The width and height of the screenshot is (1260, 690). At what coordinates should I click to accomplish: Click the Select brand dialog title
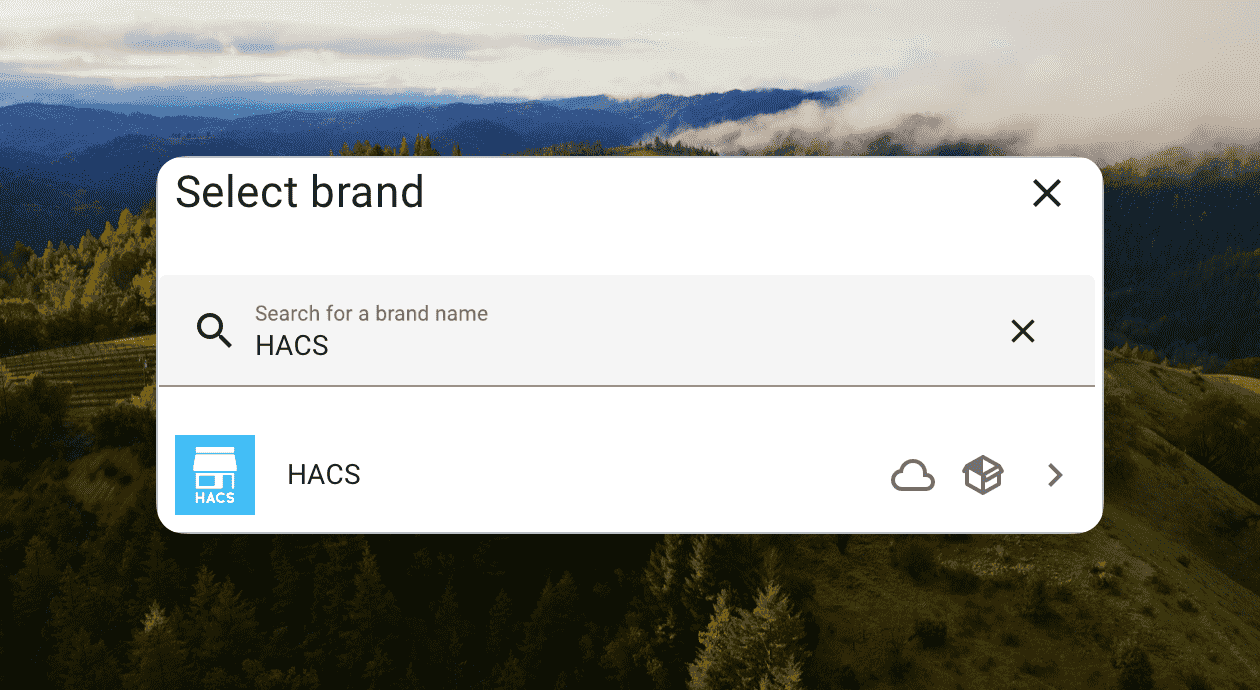[x=300, y=192]
